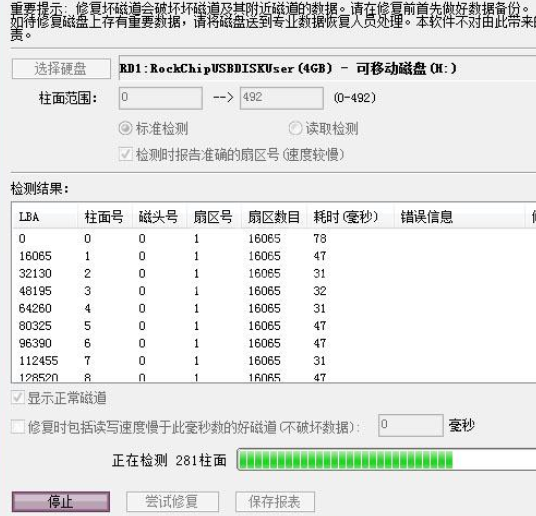Click the end cylinder field showing 492
Screen dimensions: 536x516
pyautogui.click(x=282, y=98)
